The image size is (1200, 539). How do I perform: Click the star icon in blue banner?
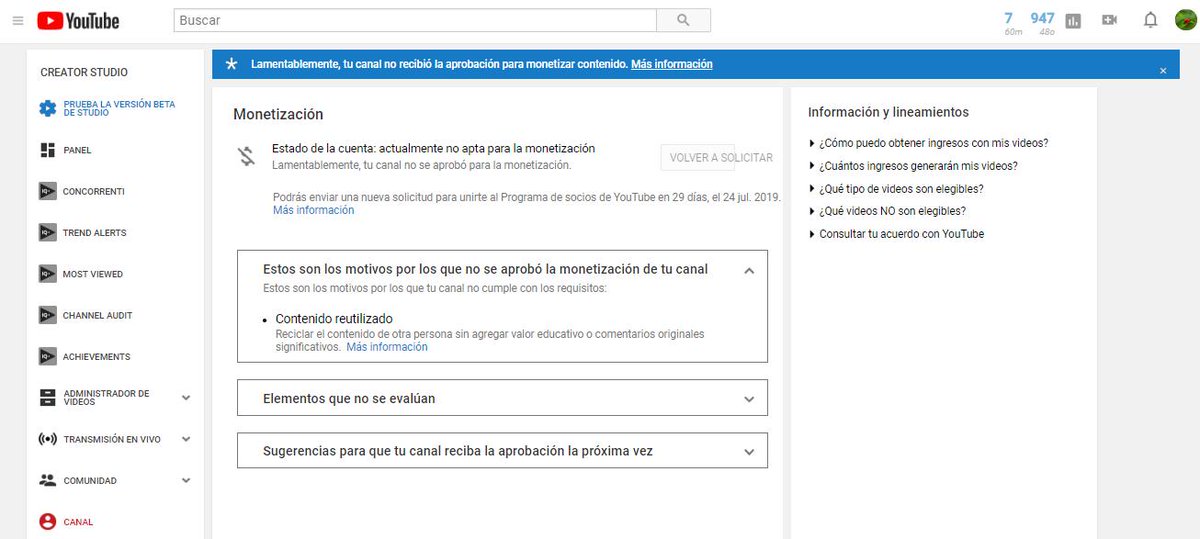[232, 64]
